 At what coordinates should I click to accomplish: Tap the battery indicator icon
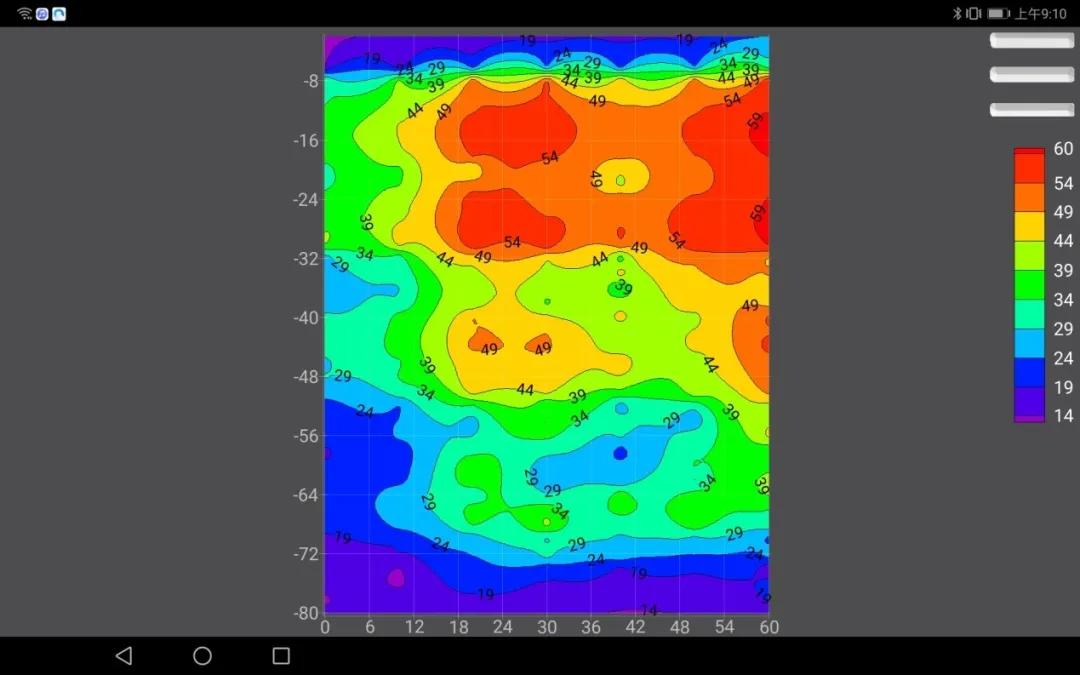[x=998, y=14]
